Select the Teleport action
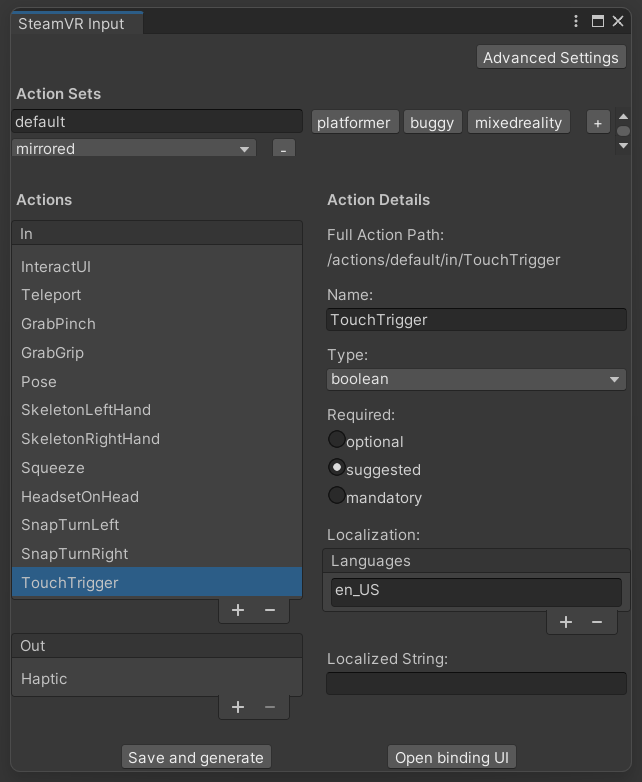642x782 pixels. (x=157, y=295)
